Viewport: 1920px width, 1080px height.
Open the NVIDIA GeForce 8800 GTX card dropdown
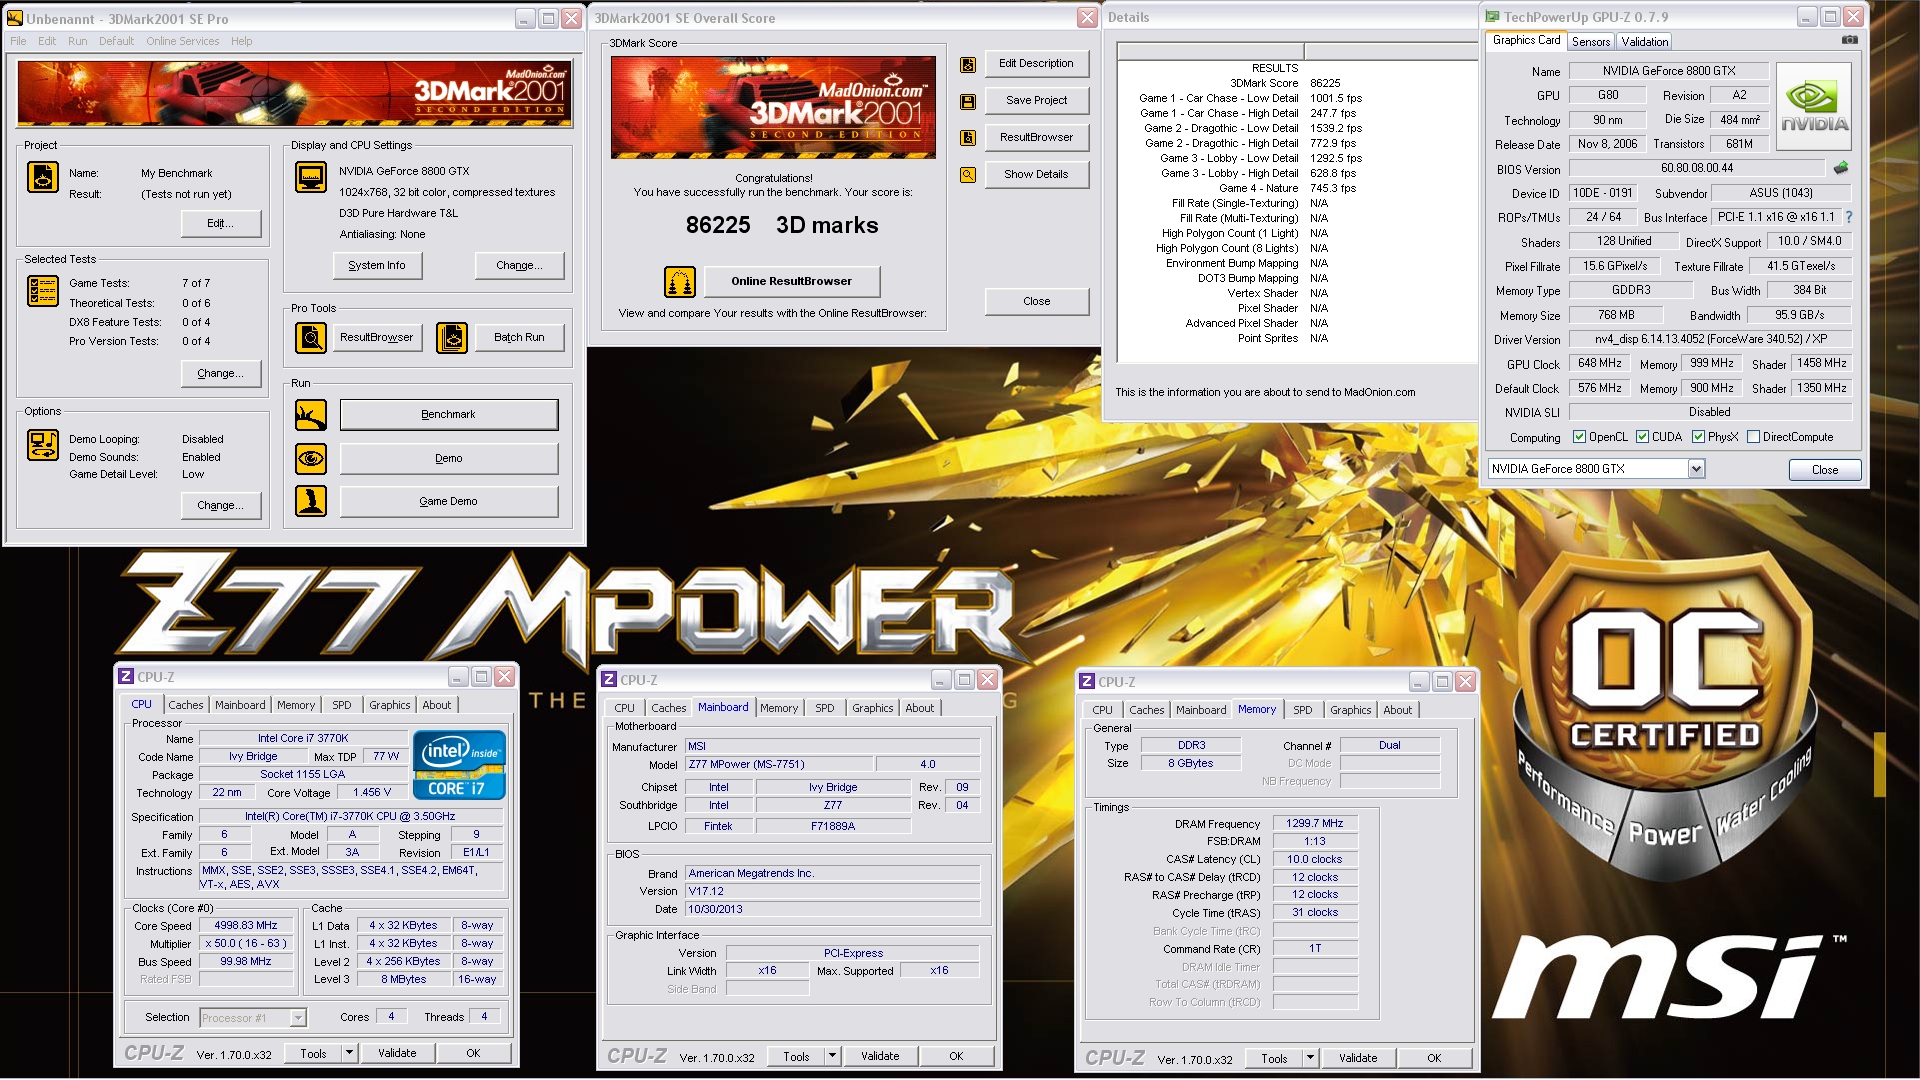[1696, 469]
